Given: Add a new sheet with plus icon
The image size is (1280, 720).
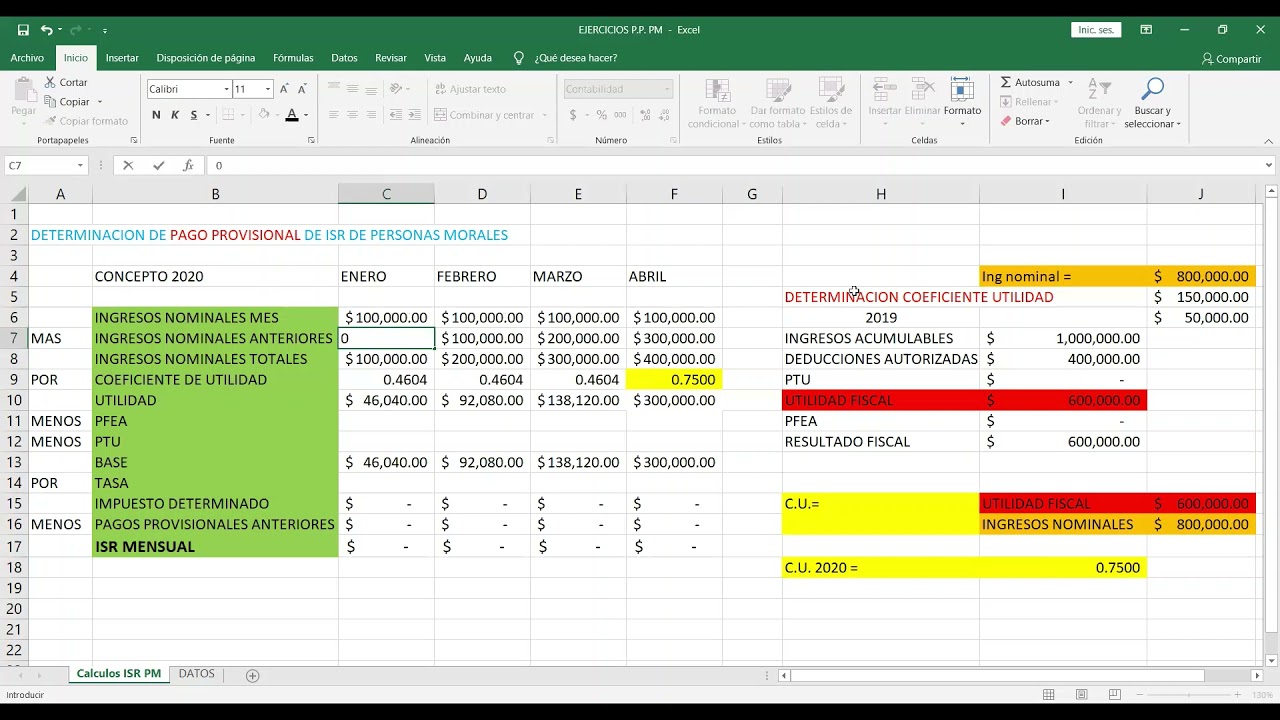Looking at the screenshot, I should point(252,676).
